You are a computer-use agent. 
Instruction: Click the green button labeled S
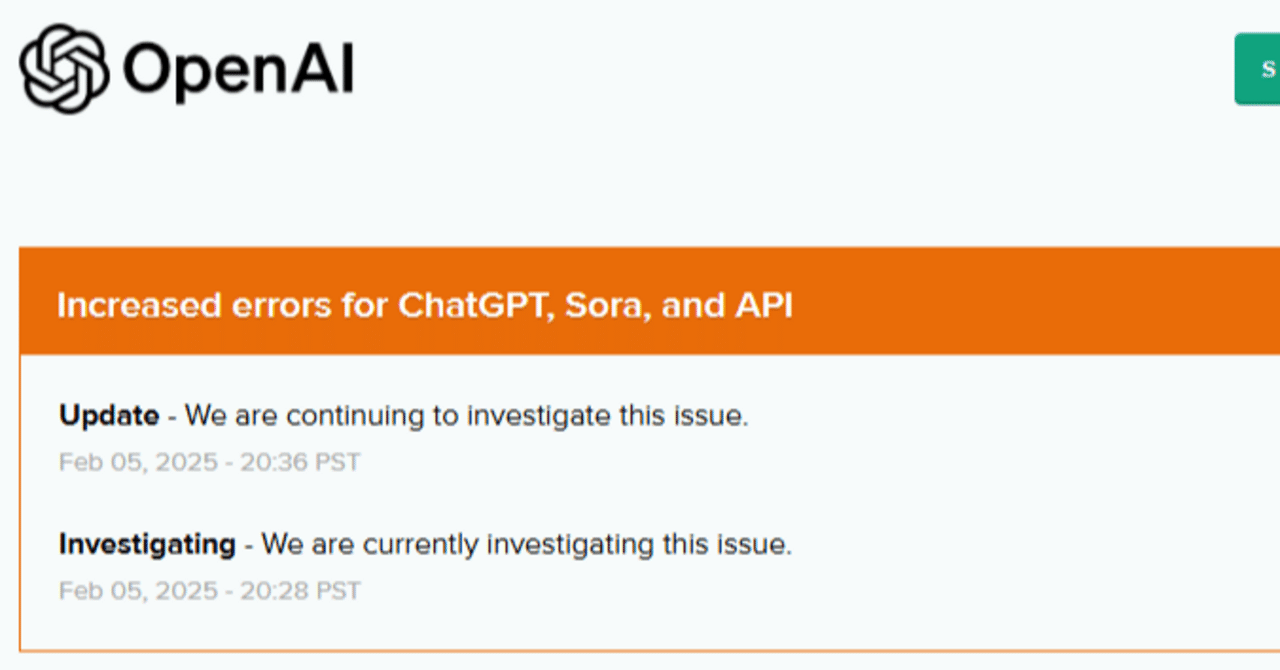tap(1264, 68)
